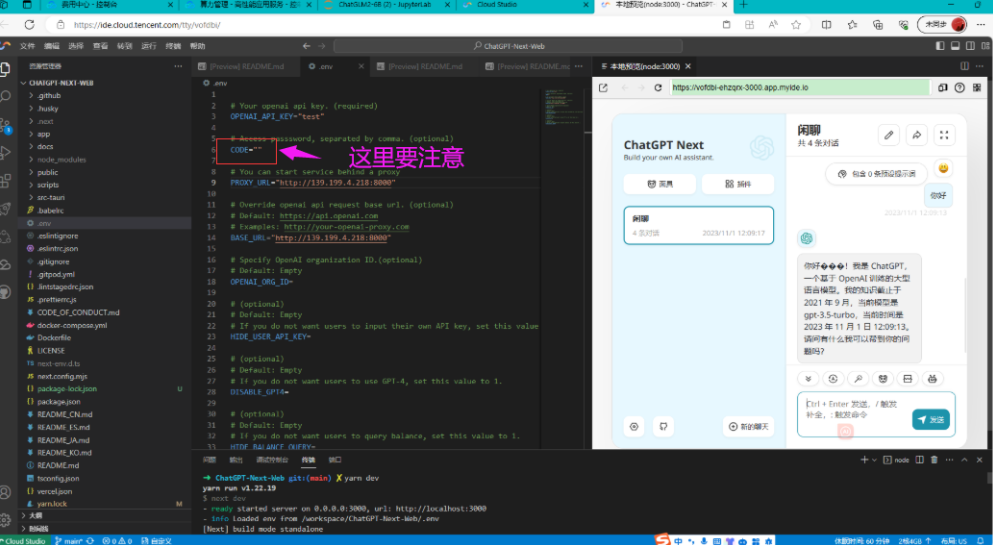Toggle the bottom panel layout icon
This screenshot has width=993, height=545.
click(x=955, y=46)
